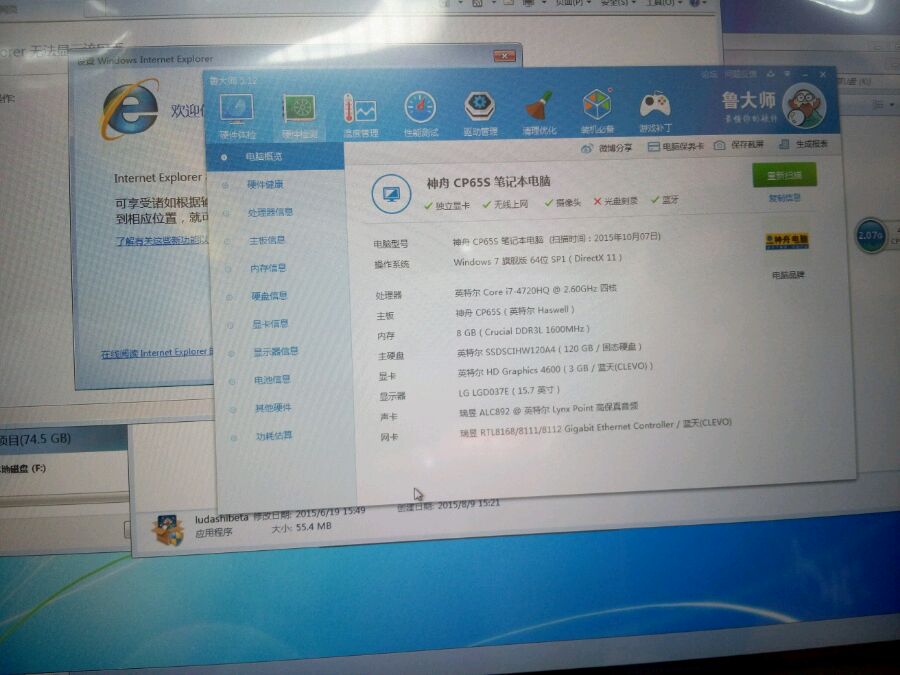Click the 摄像头 feature indicator
The image size is (900, 675).
pos(562,203)
